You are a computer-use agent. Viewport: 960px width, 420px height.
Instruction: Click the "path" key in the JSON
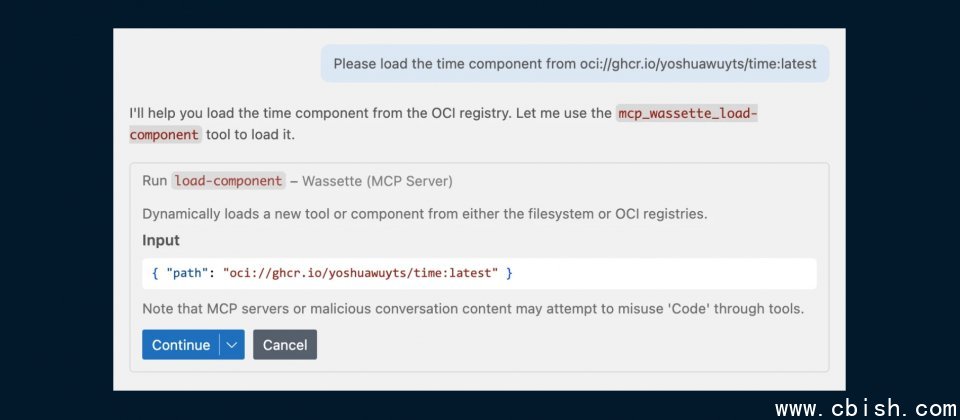[187, 273]
